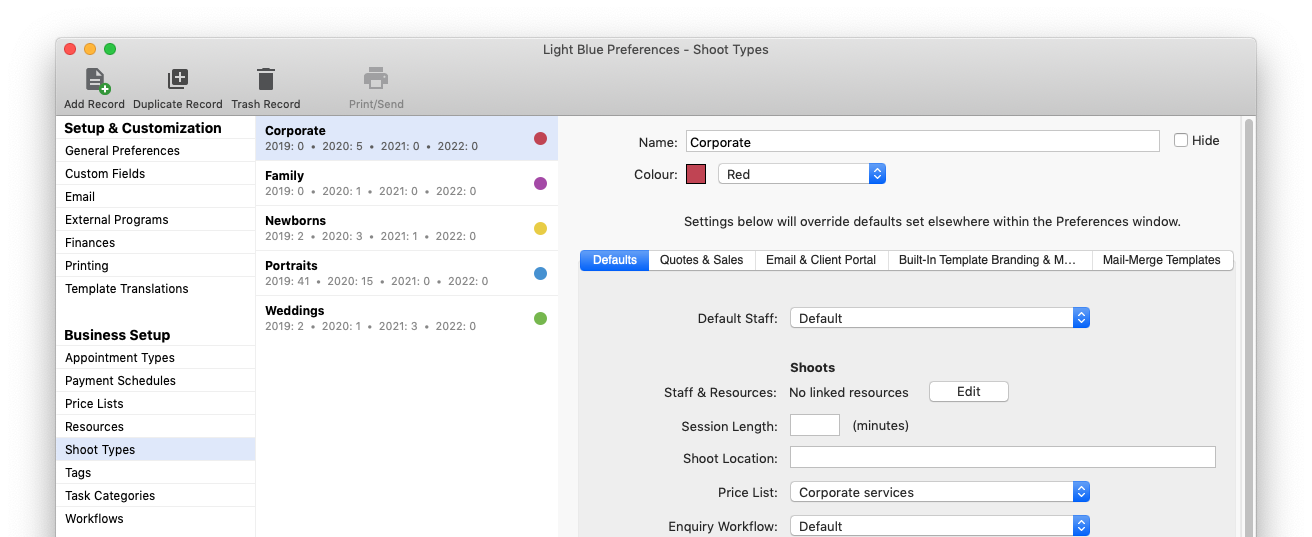Viewport: 1312px width, 537px height.
Task: Click the red dot beside Corporate
Action: click(540, 139)
